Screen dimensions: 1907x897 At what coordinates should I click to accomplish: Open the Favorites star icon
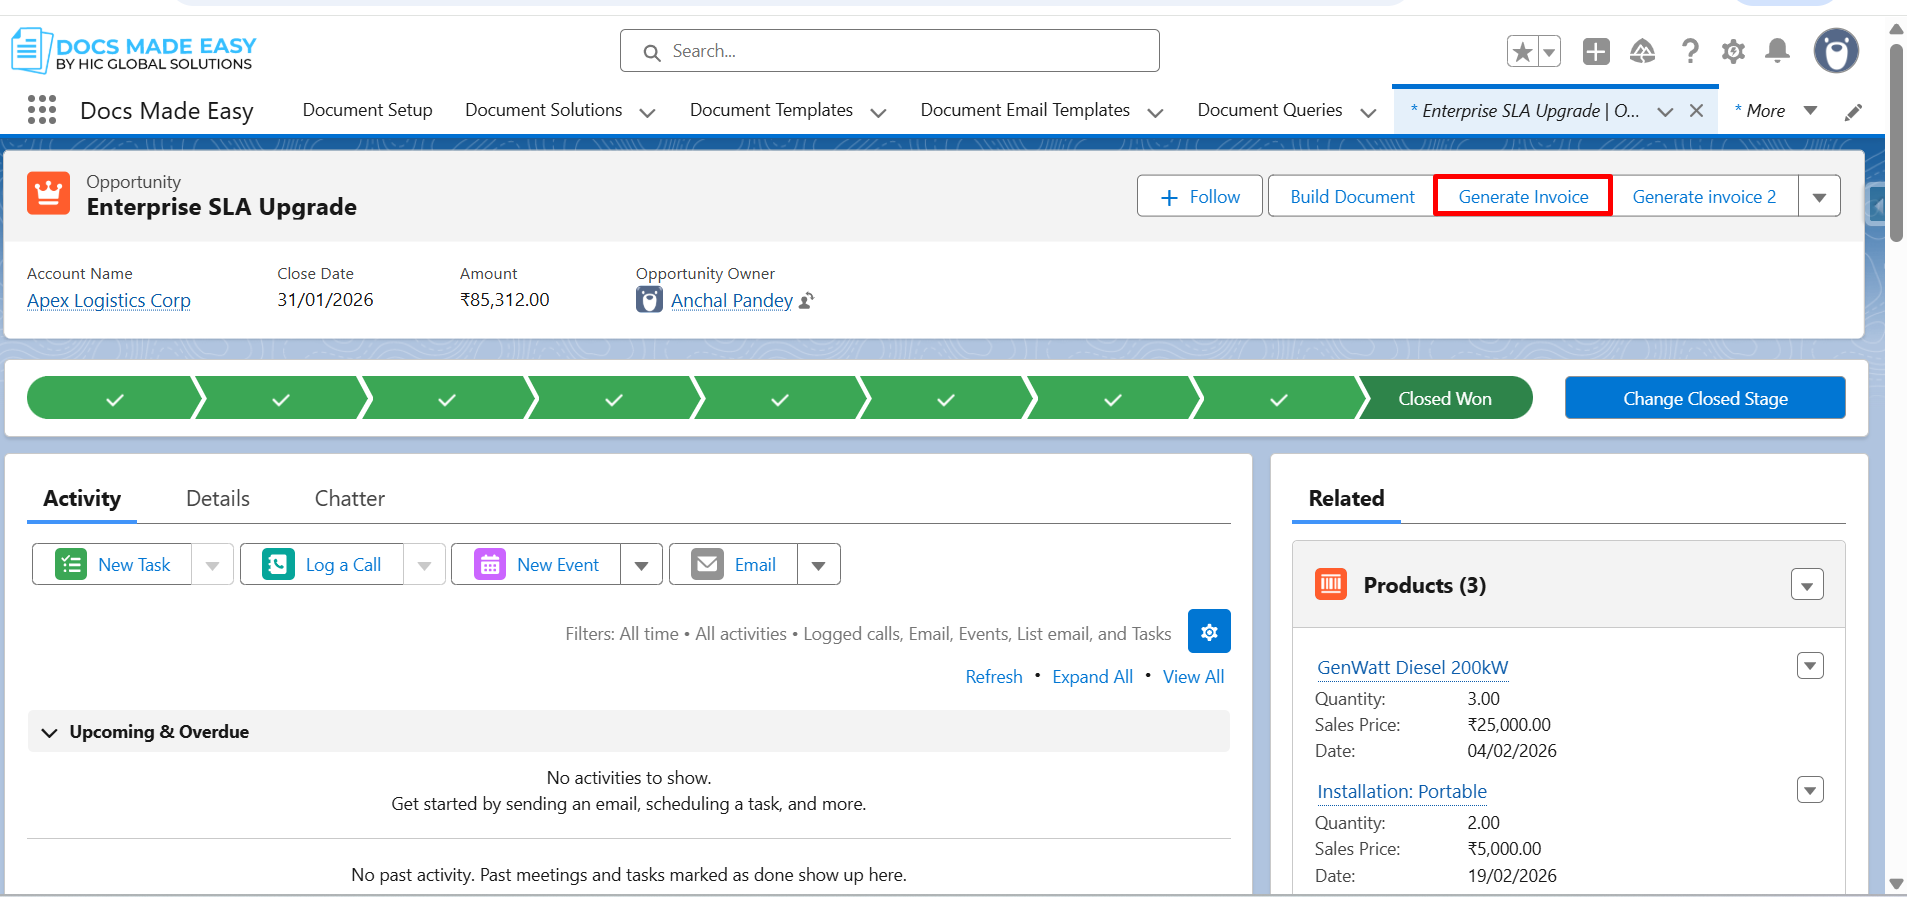click(x=1522, y=51)
